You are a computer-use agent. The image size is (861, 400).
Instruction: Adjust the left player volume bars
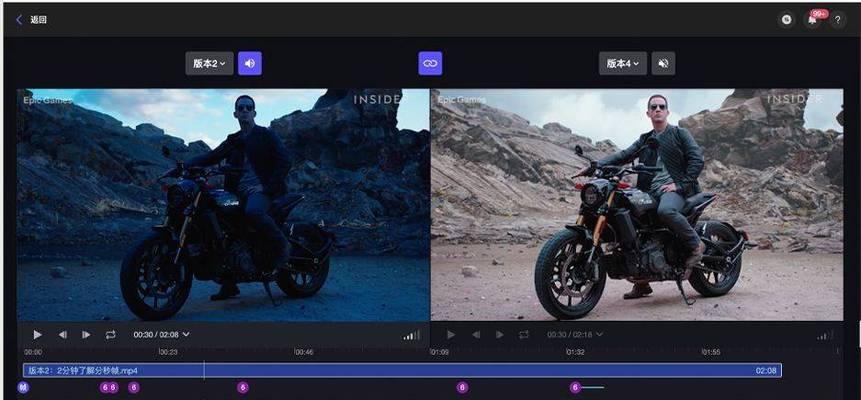coord(411,335)
